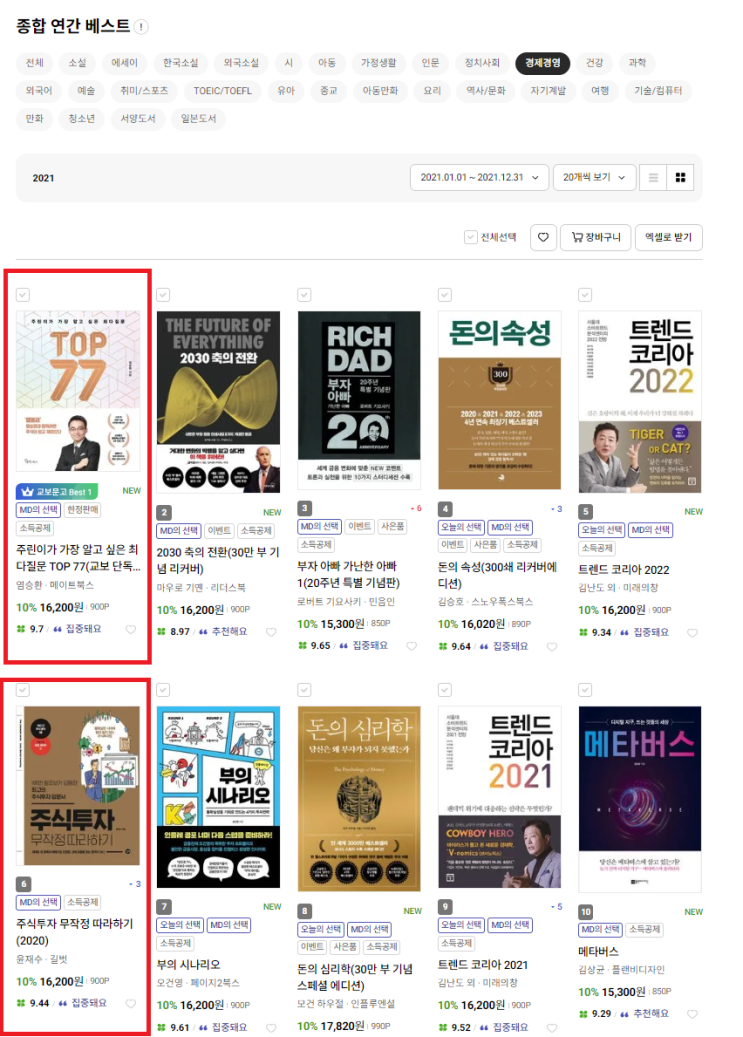743x1037 pixels.
Task: Click 한정판매 tag on TOP 77 book
Action: pos(83,510)
